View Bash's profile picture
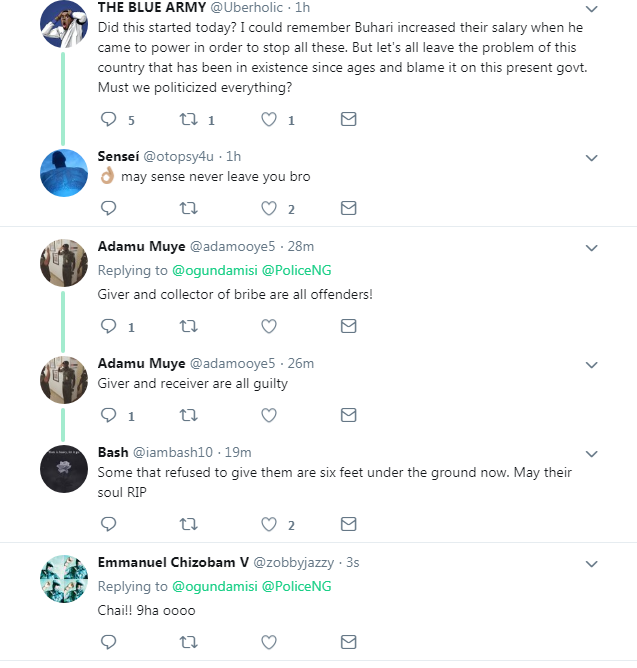This screenshot has height=668, width=637. (64, 467)
